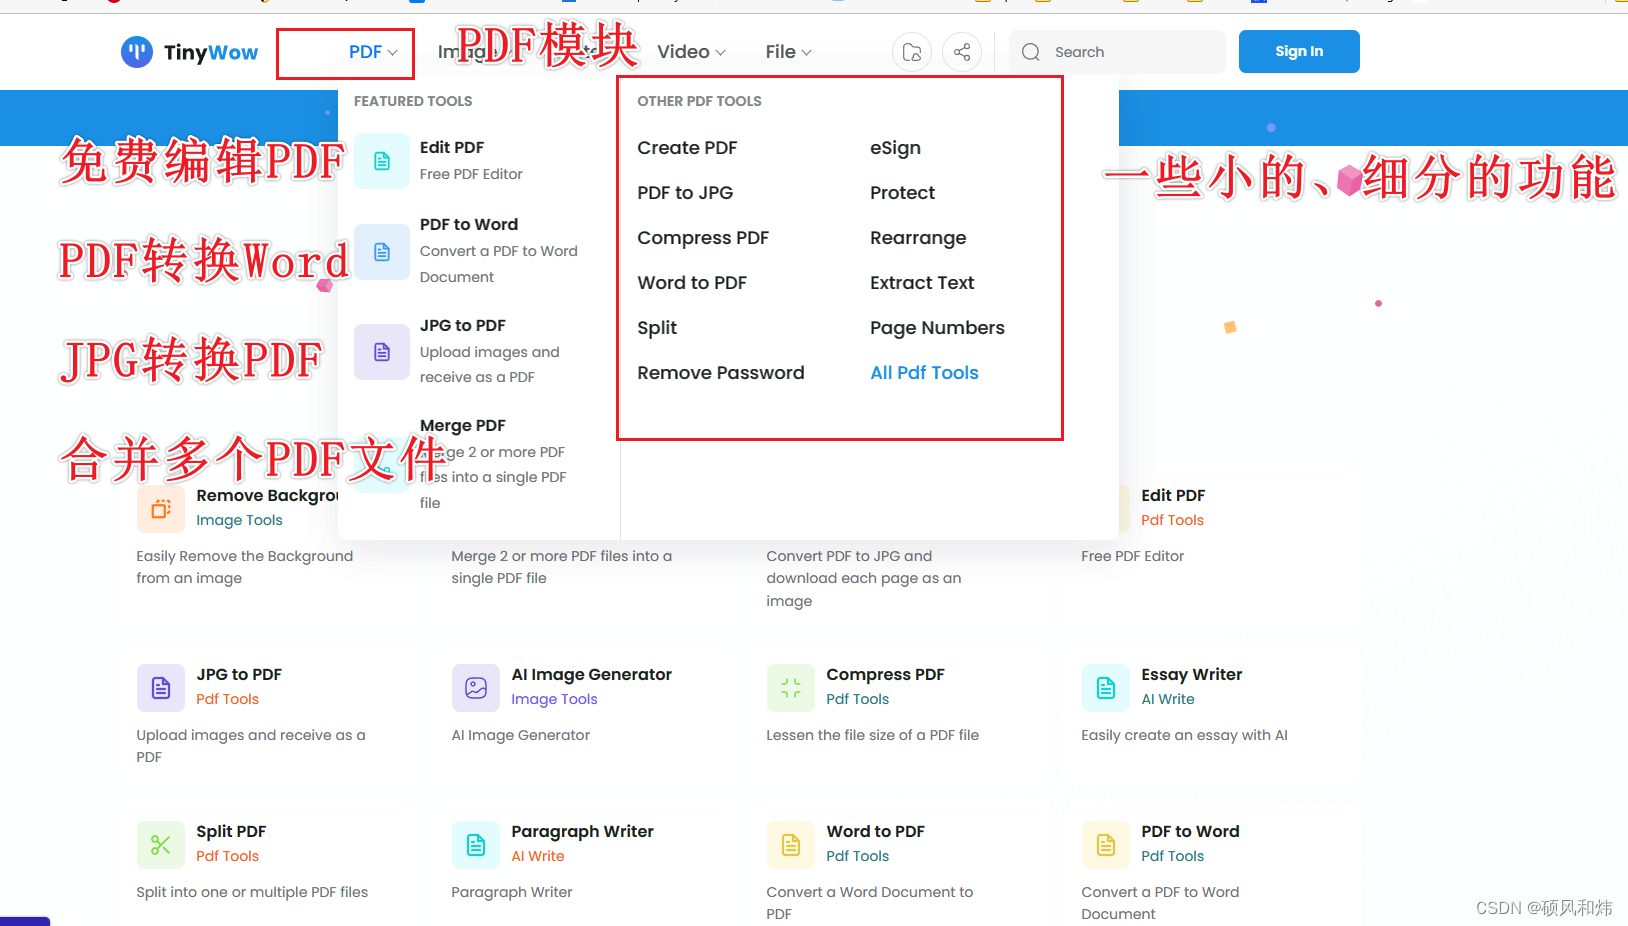Click the Compress PDF card icon
The height and width of the screenshot is (926, 1628).
pos(791,688)
